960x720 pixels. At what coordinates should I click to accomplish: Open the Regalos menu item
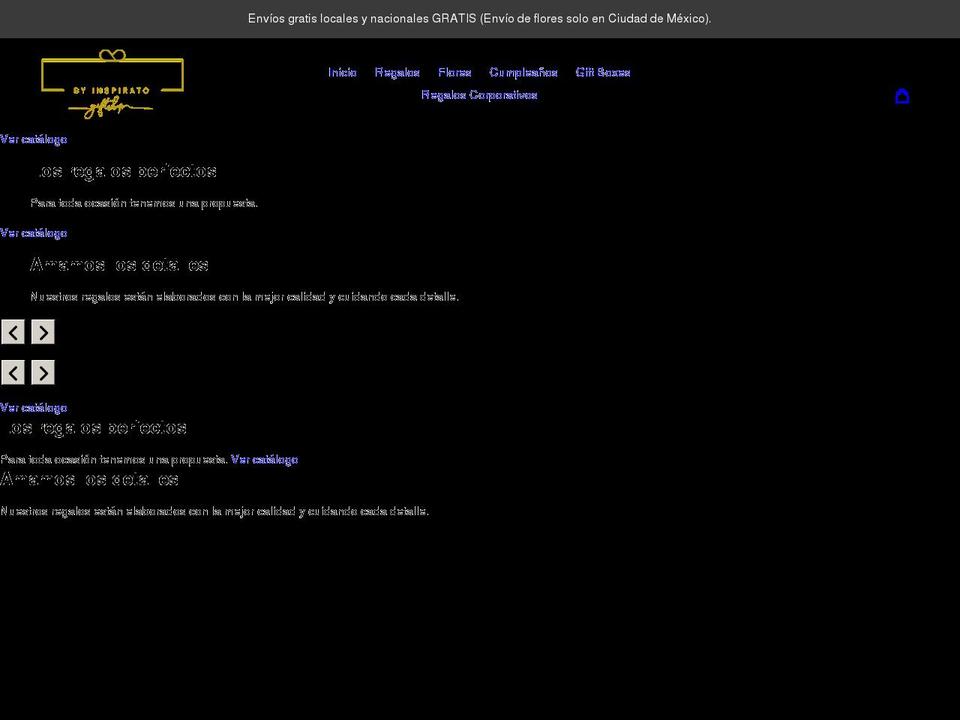[x=397, y=72]
